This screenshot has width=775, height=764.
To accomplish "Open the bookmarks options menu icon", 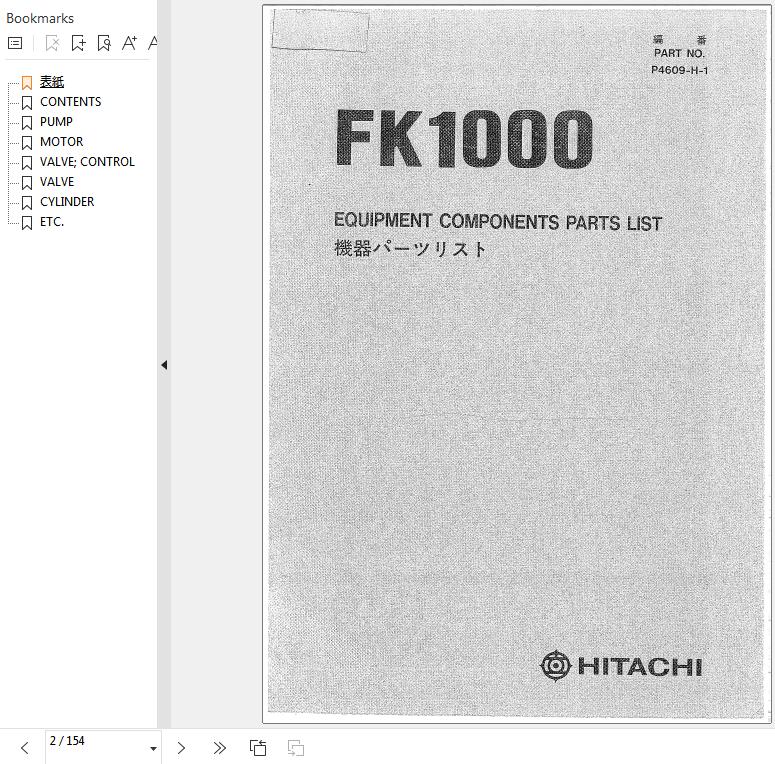I will pyautogui.click(x=15, y=43).
